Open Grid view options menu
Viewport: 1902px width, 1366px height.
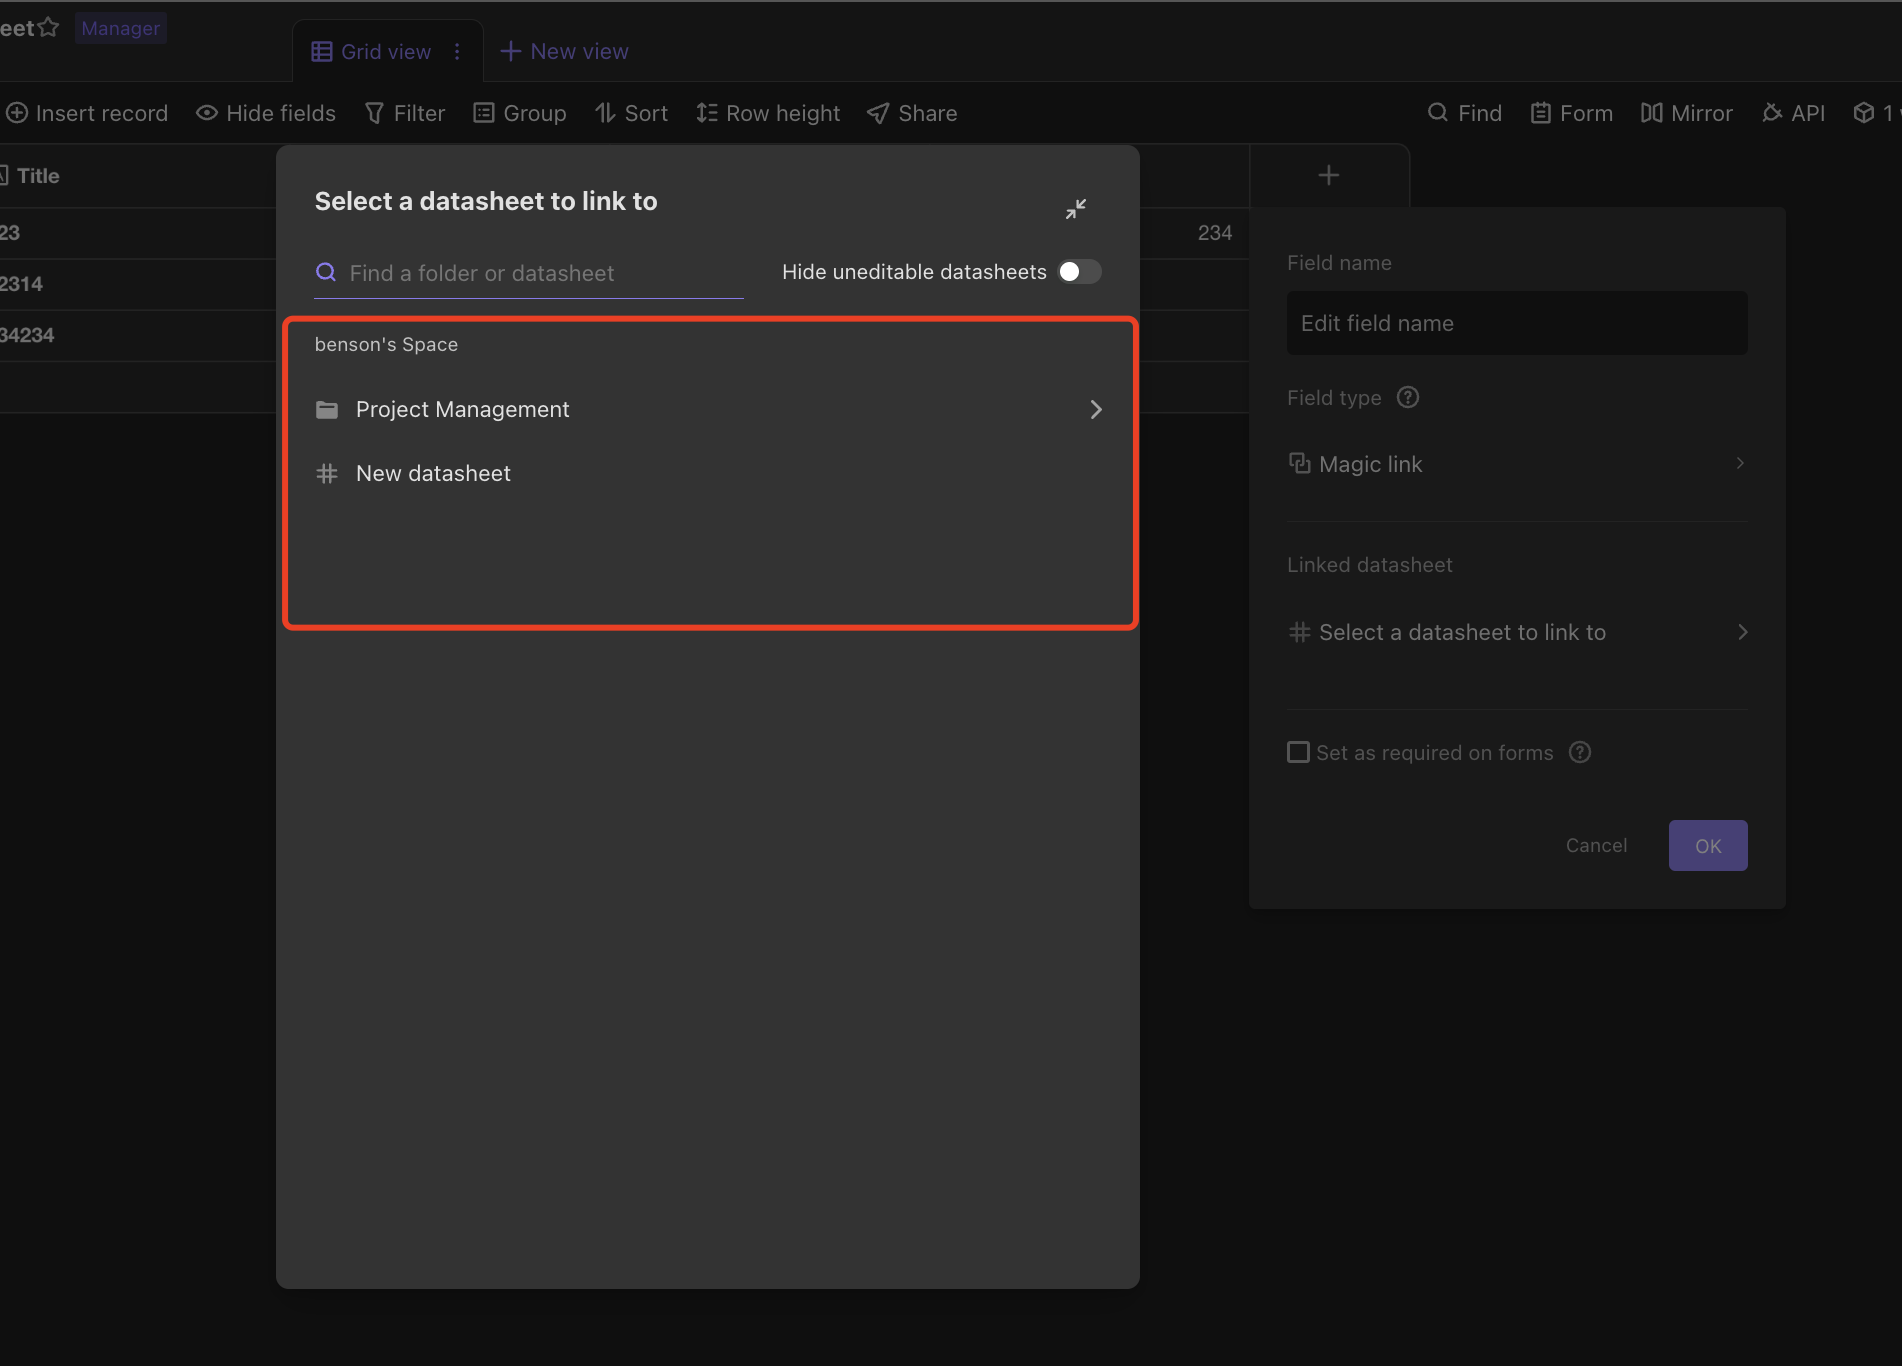coord(457,51)
